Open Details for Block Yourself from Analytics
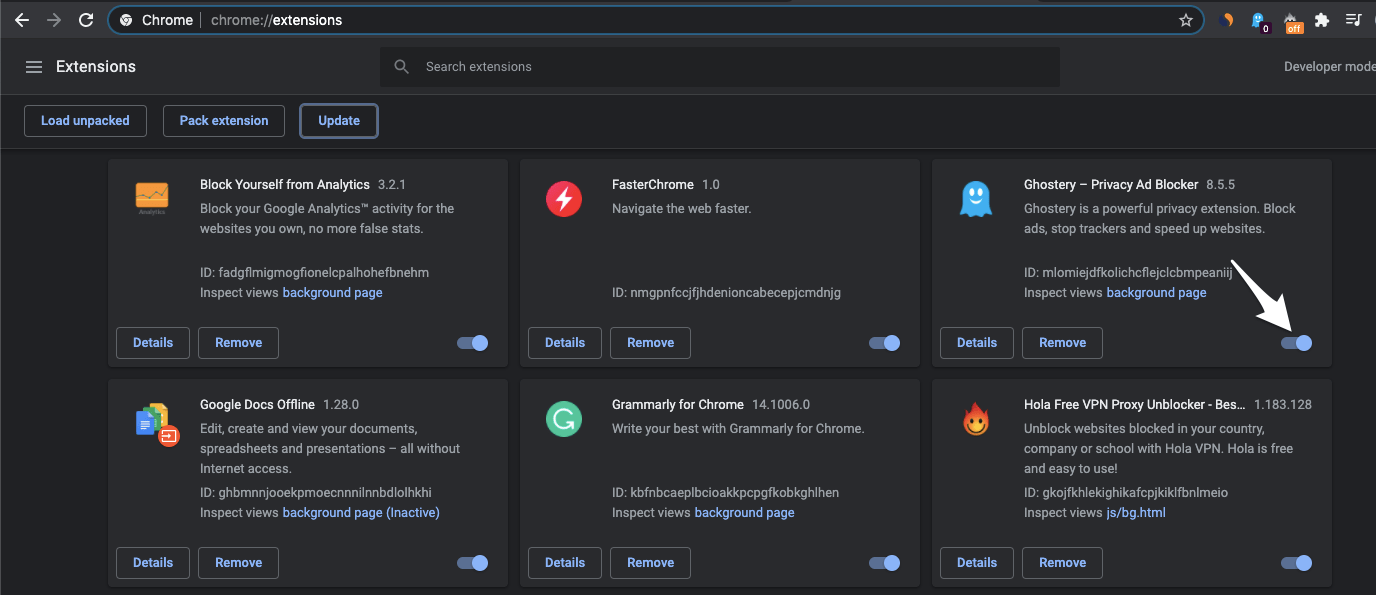Viewport: 1376px width, 595px height. pyautogui.click(x=153, y=343)
